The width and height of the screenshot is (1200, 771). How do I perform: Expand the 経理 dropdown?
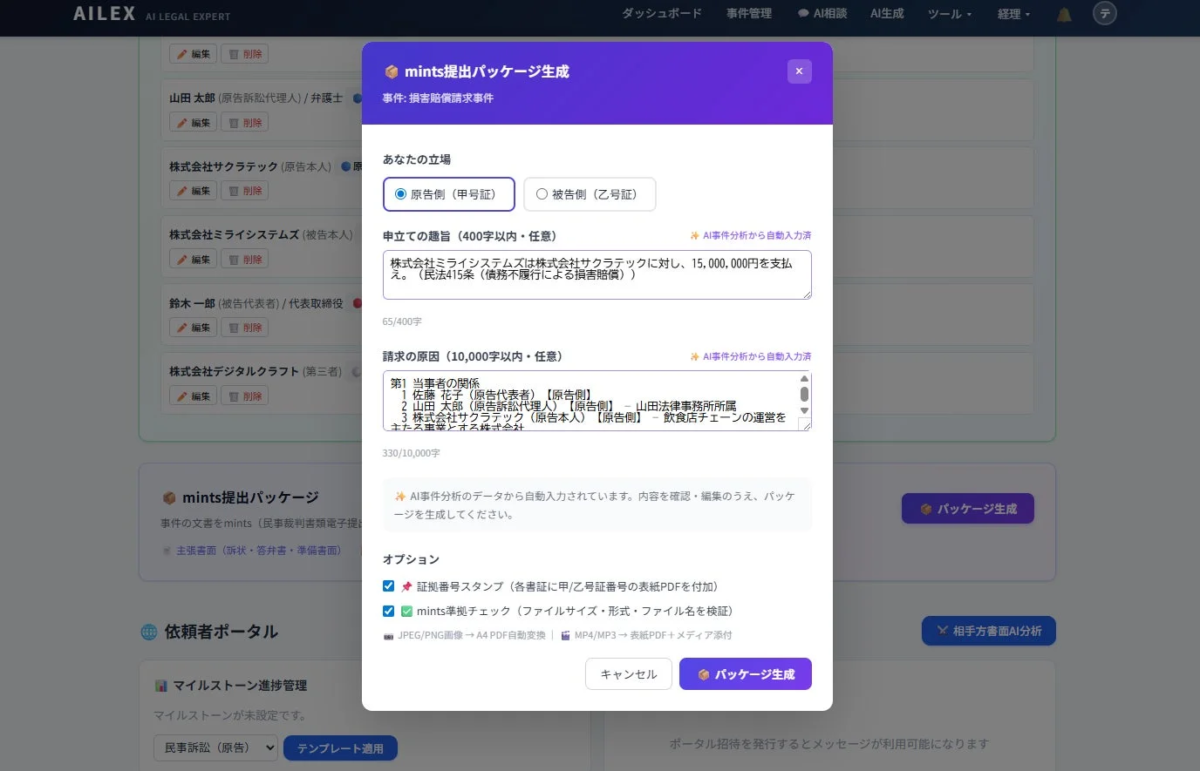pos(1013,14)
